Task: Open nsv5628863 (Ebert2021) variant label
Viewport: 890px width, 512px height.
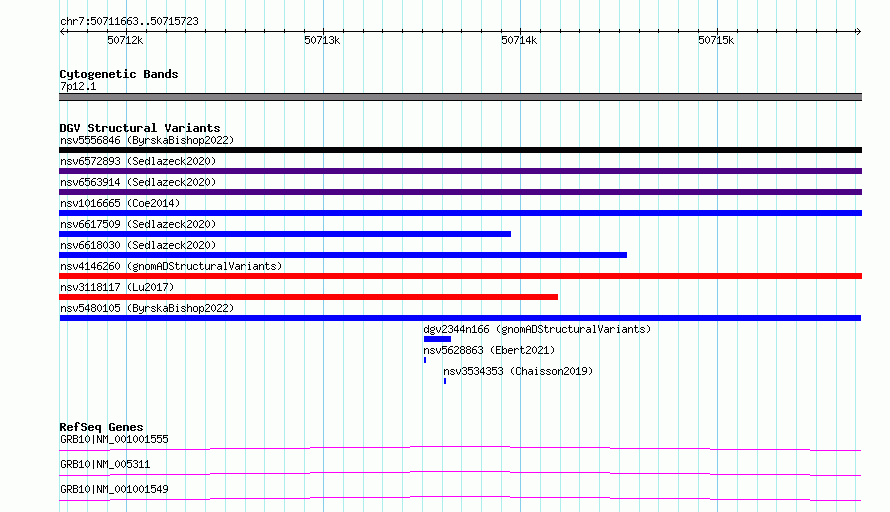Action: 489,350
